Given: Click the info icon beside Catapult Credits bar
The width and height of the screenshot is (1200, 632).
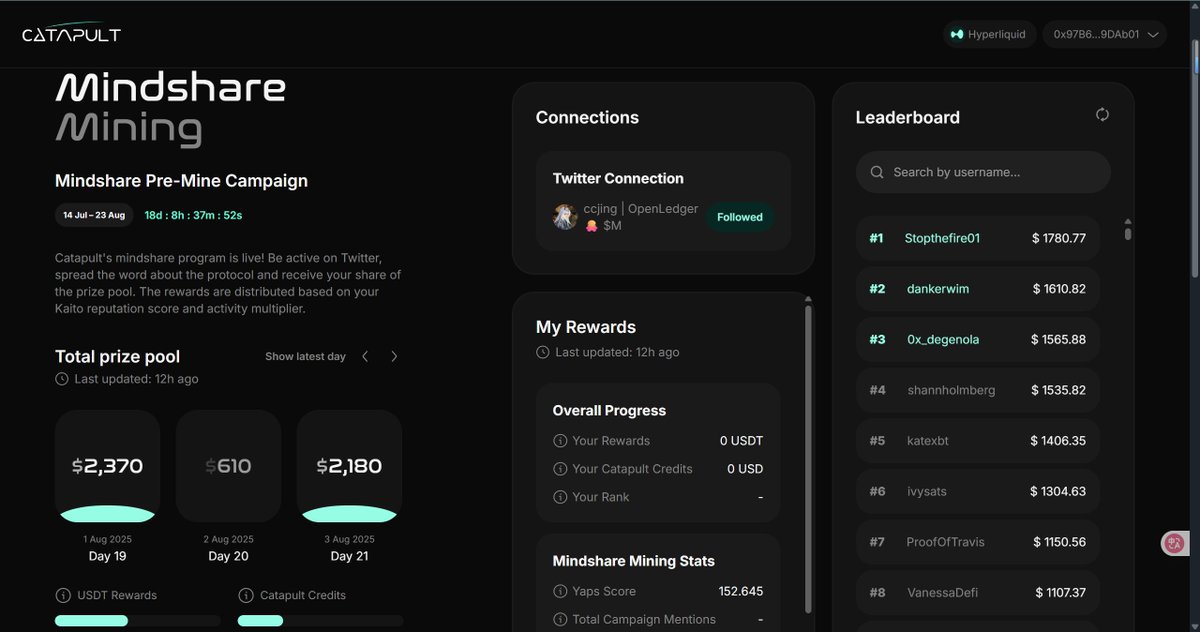Looking at the screenshot, I should point(245,595).
